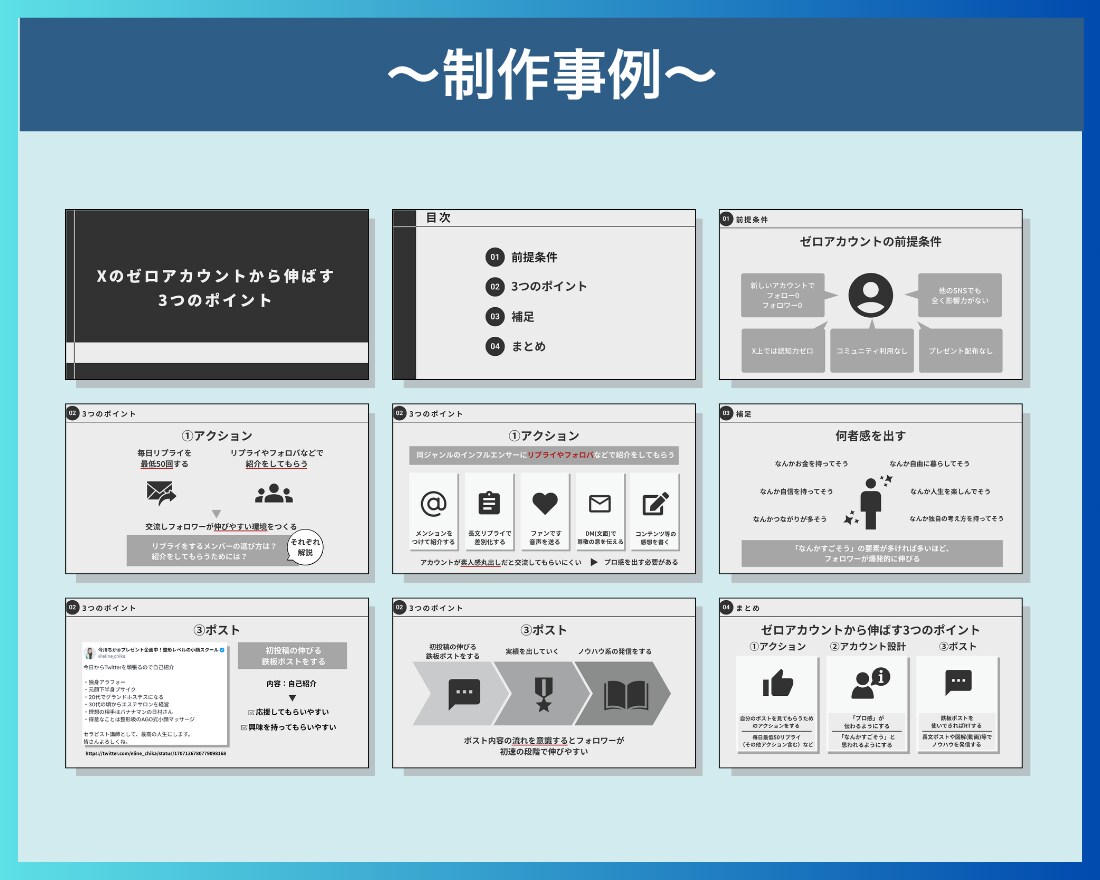Click the user avatar icon in 前提条件 slide
This screenshot has height=880, width=1100.
pyautogui.click(x=871, y=295)
